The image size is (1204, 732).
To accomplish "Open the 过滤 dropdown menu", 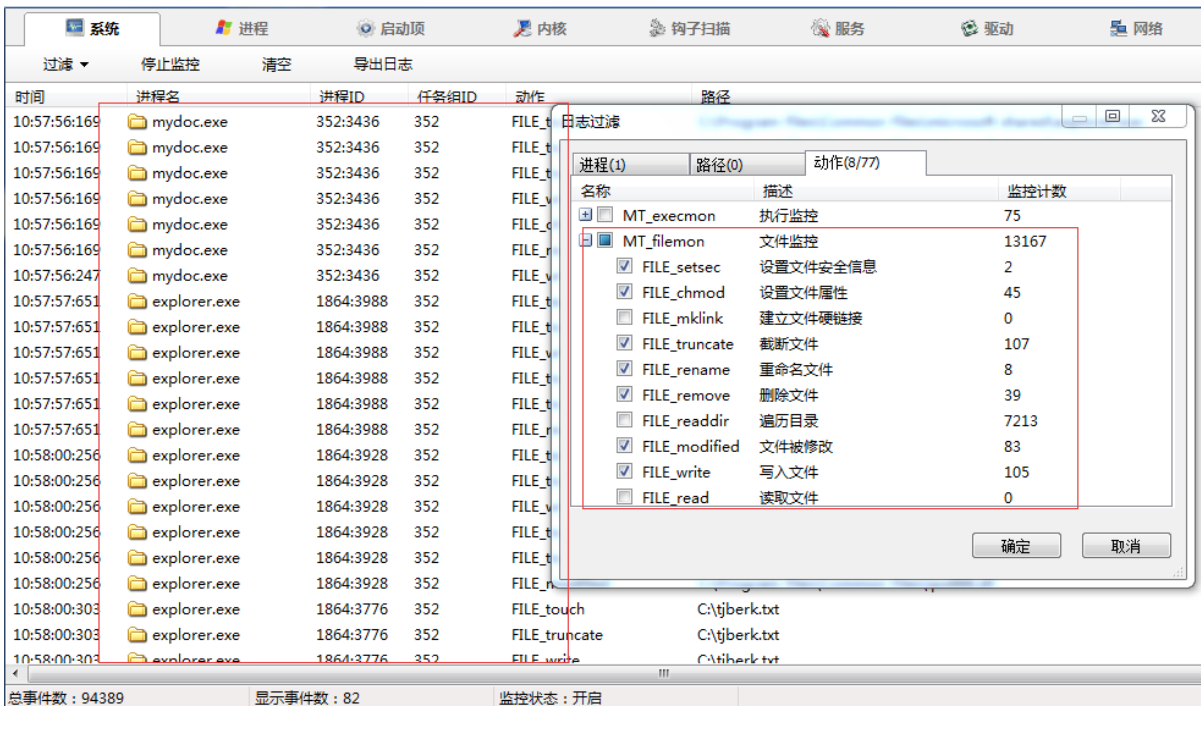I will (66, 64).
